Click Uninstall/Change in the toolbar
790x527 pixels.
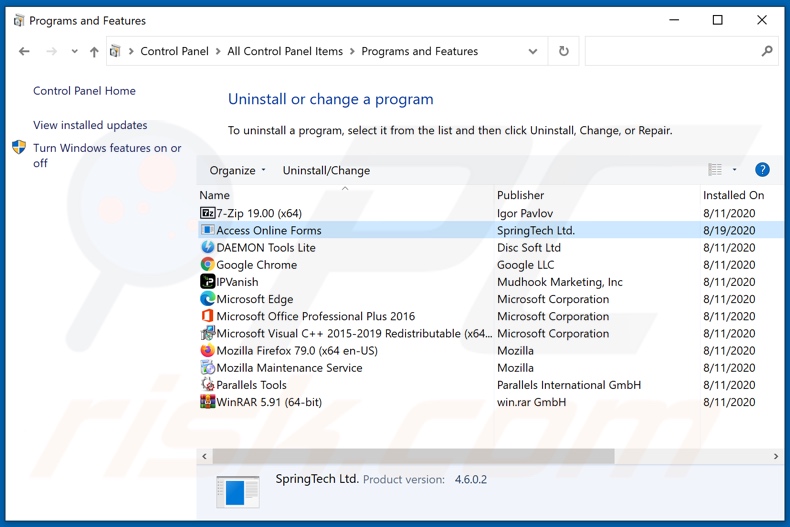pyautogui.click(x=326, y=170)
